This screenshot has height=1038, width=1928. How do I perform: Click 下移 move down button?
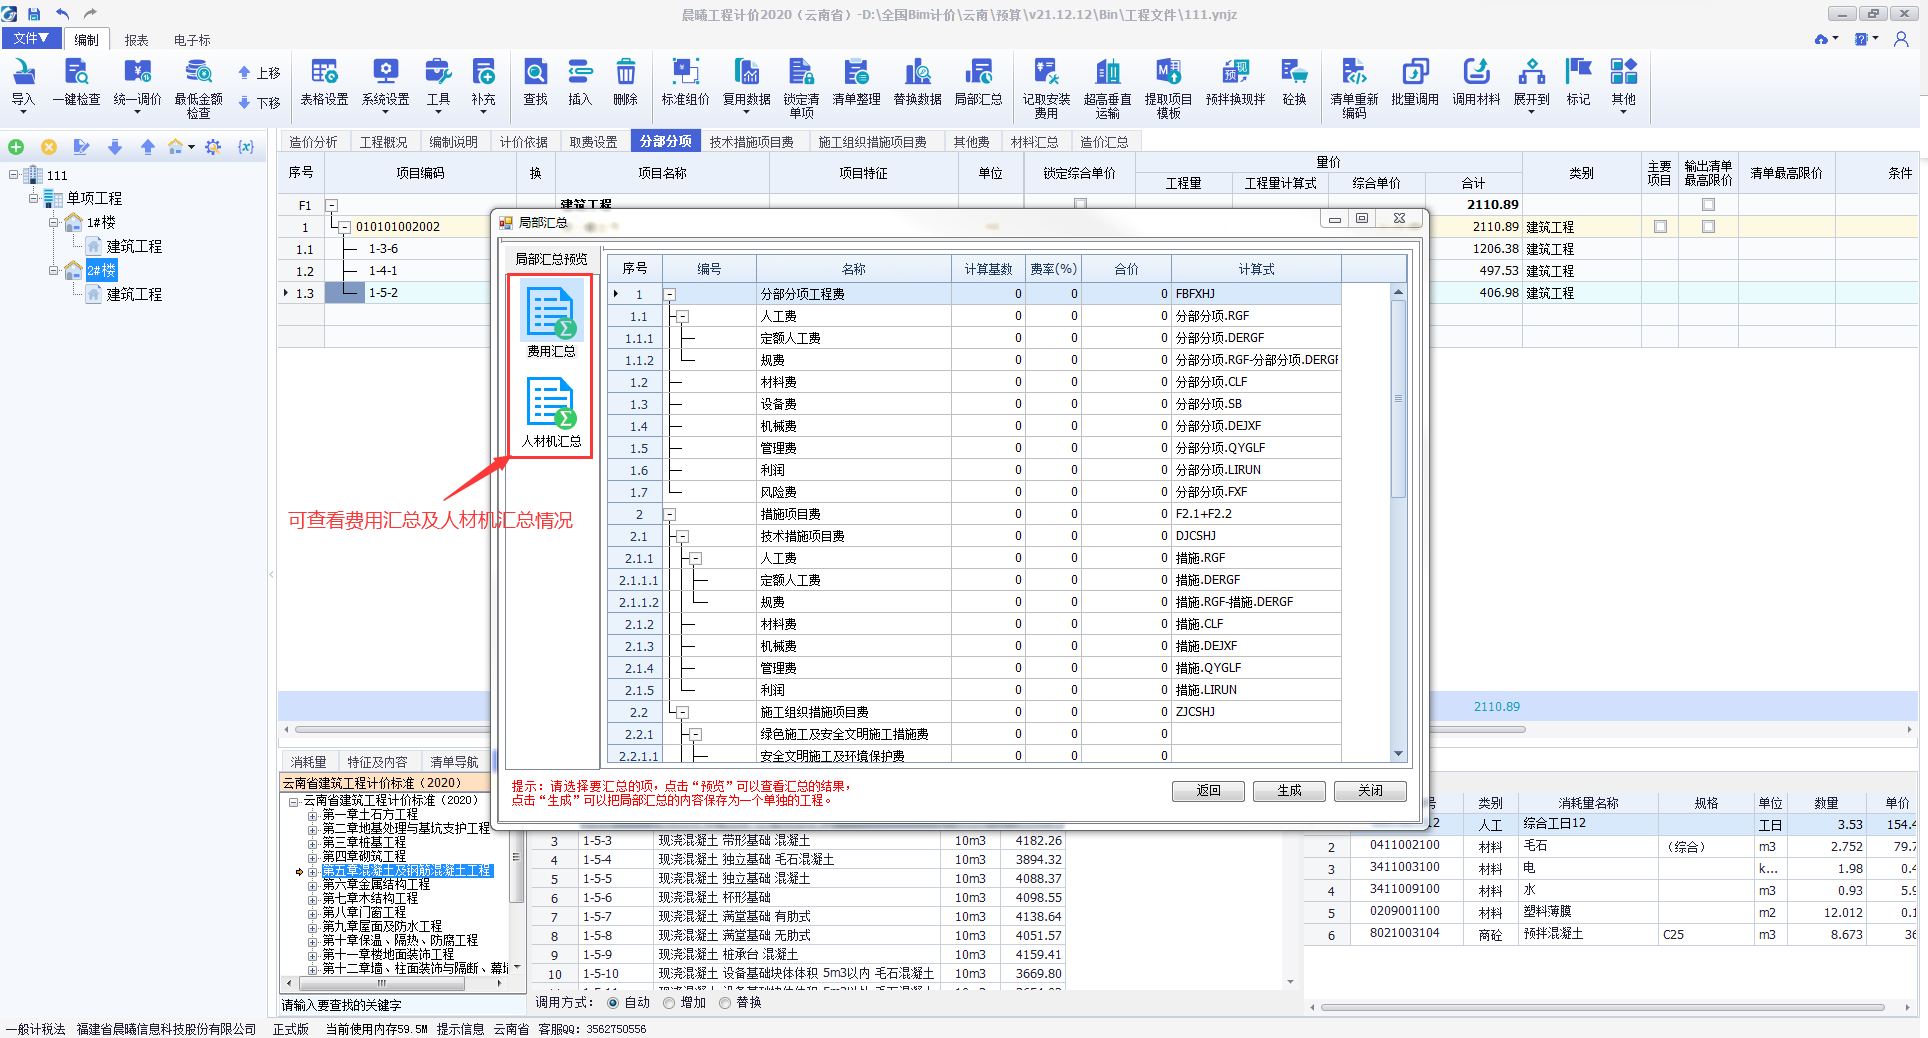tap(258, 103)
